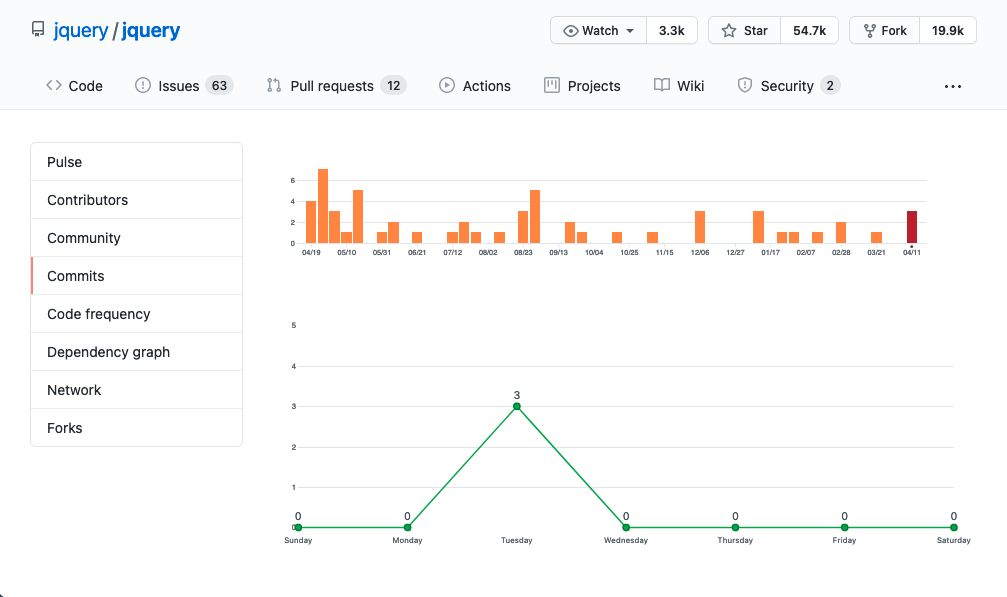Image resolution: width=1007 pixels, height=597 pixels.
Task: Open the jquery repository name link
Action: tap(151, 30)
